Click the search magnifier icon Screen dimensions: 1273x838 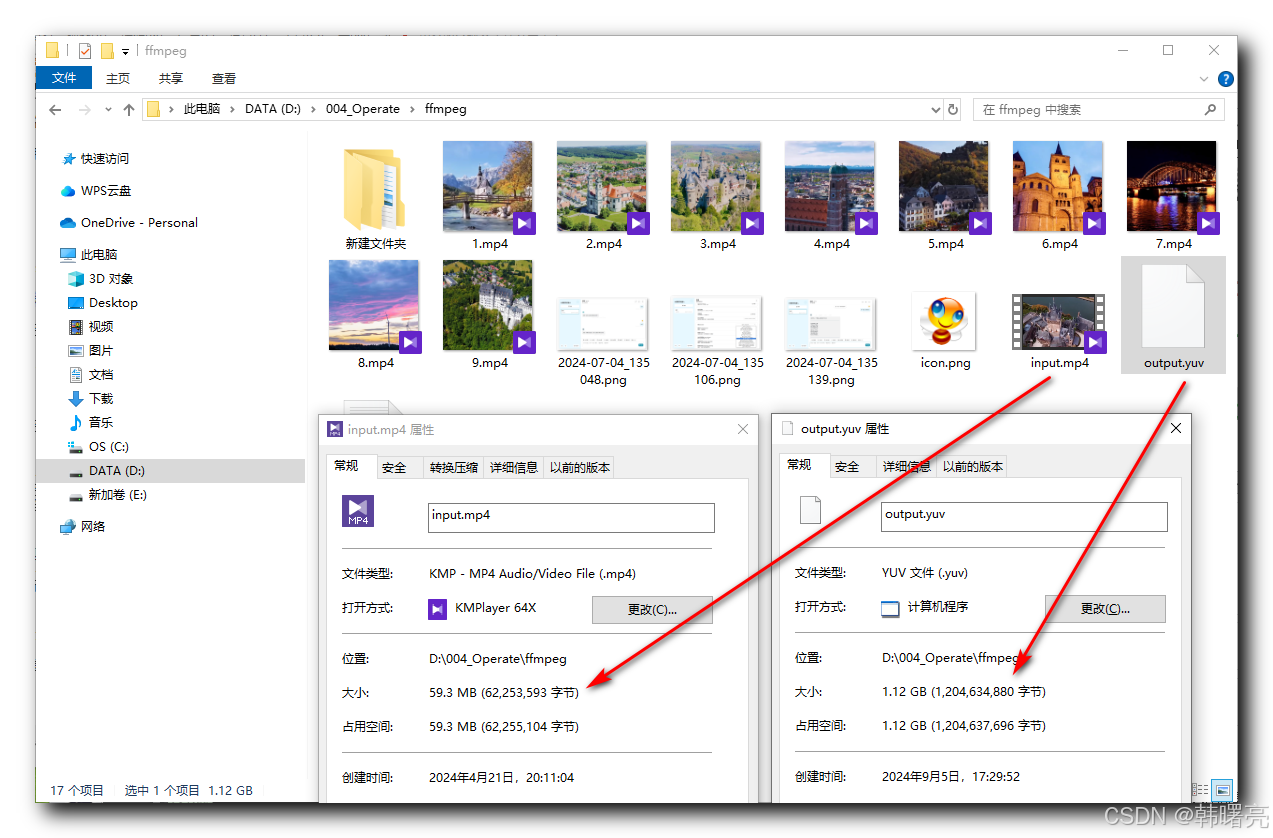coord(1210,110)
